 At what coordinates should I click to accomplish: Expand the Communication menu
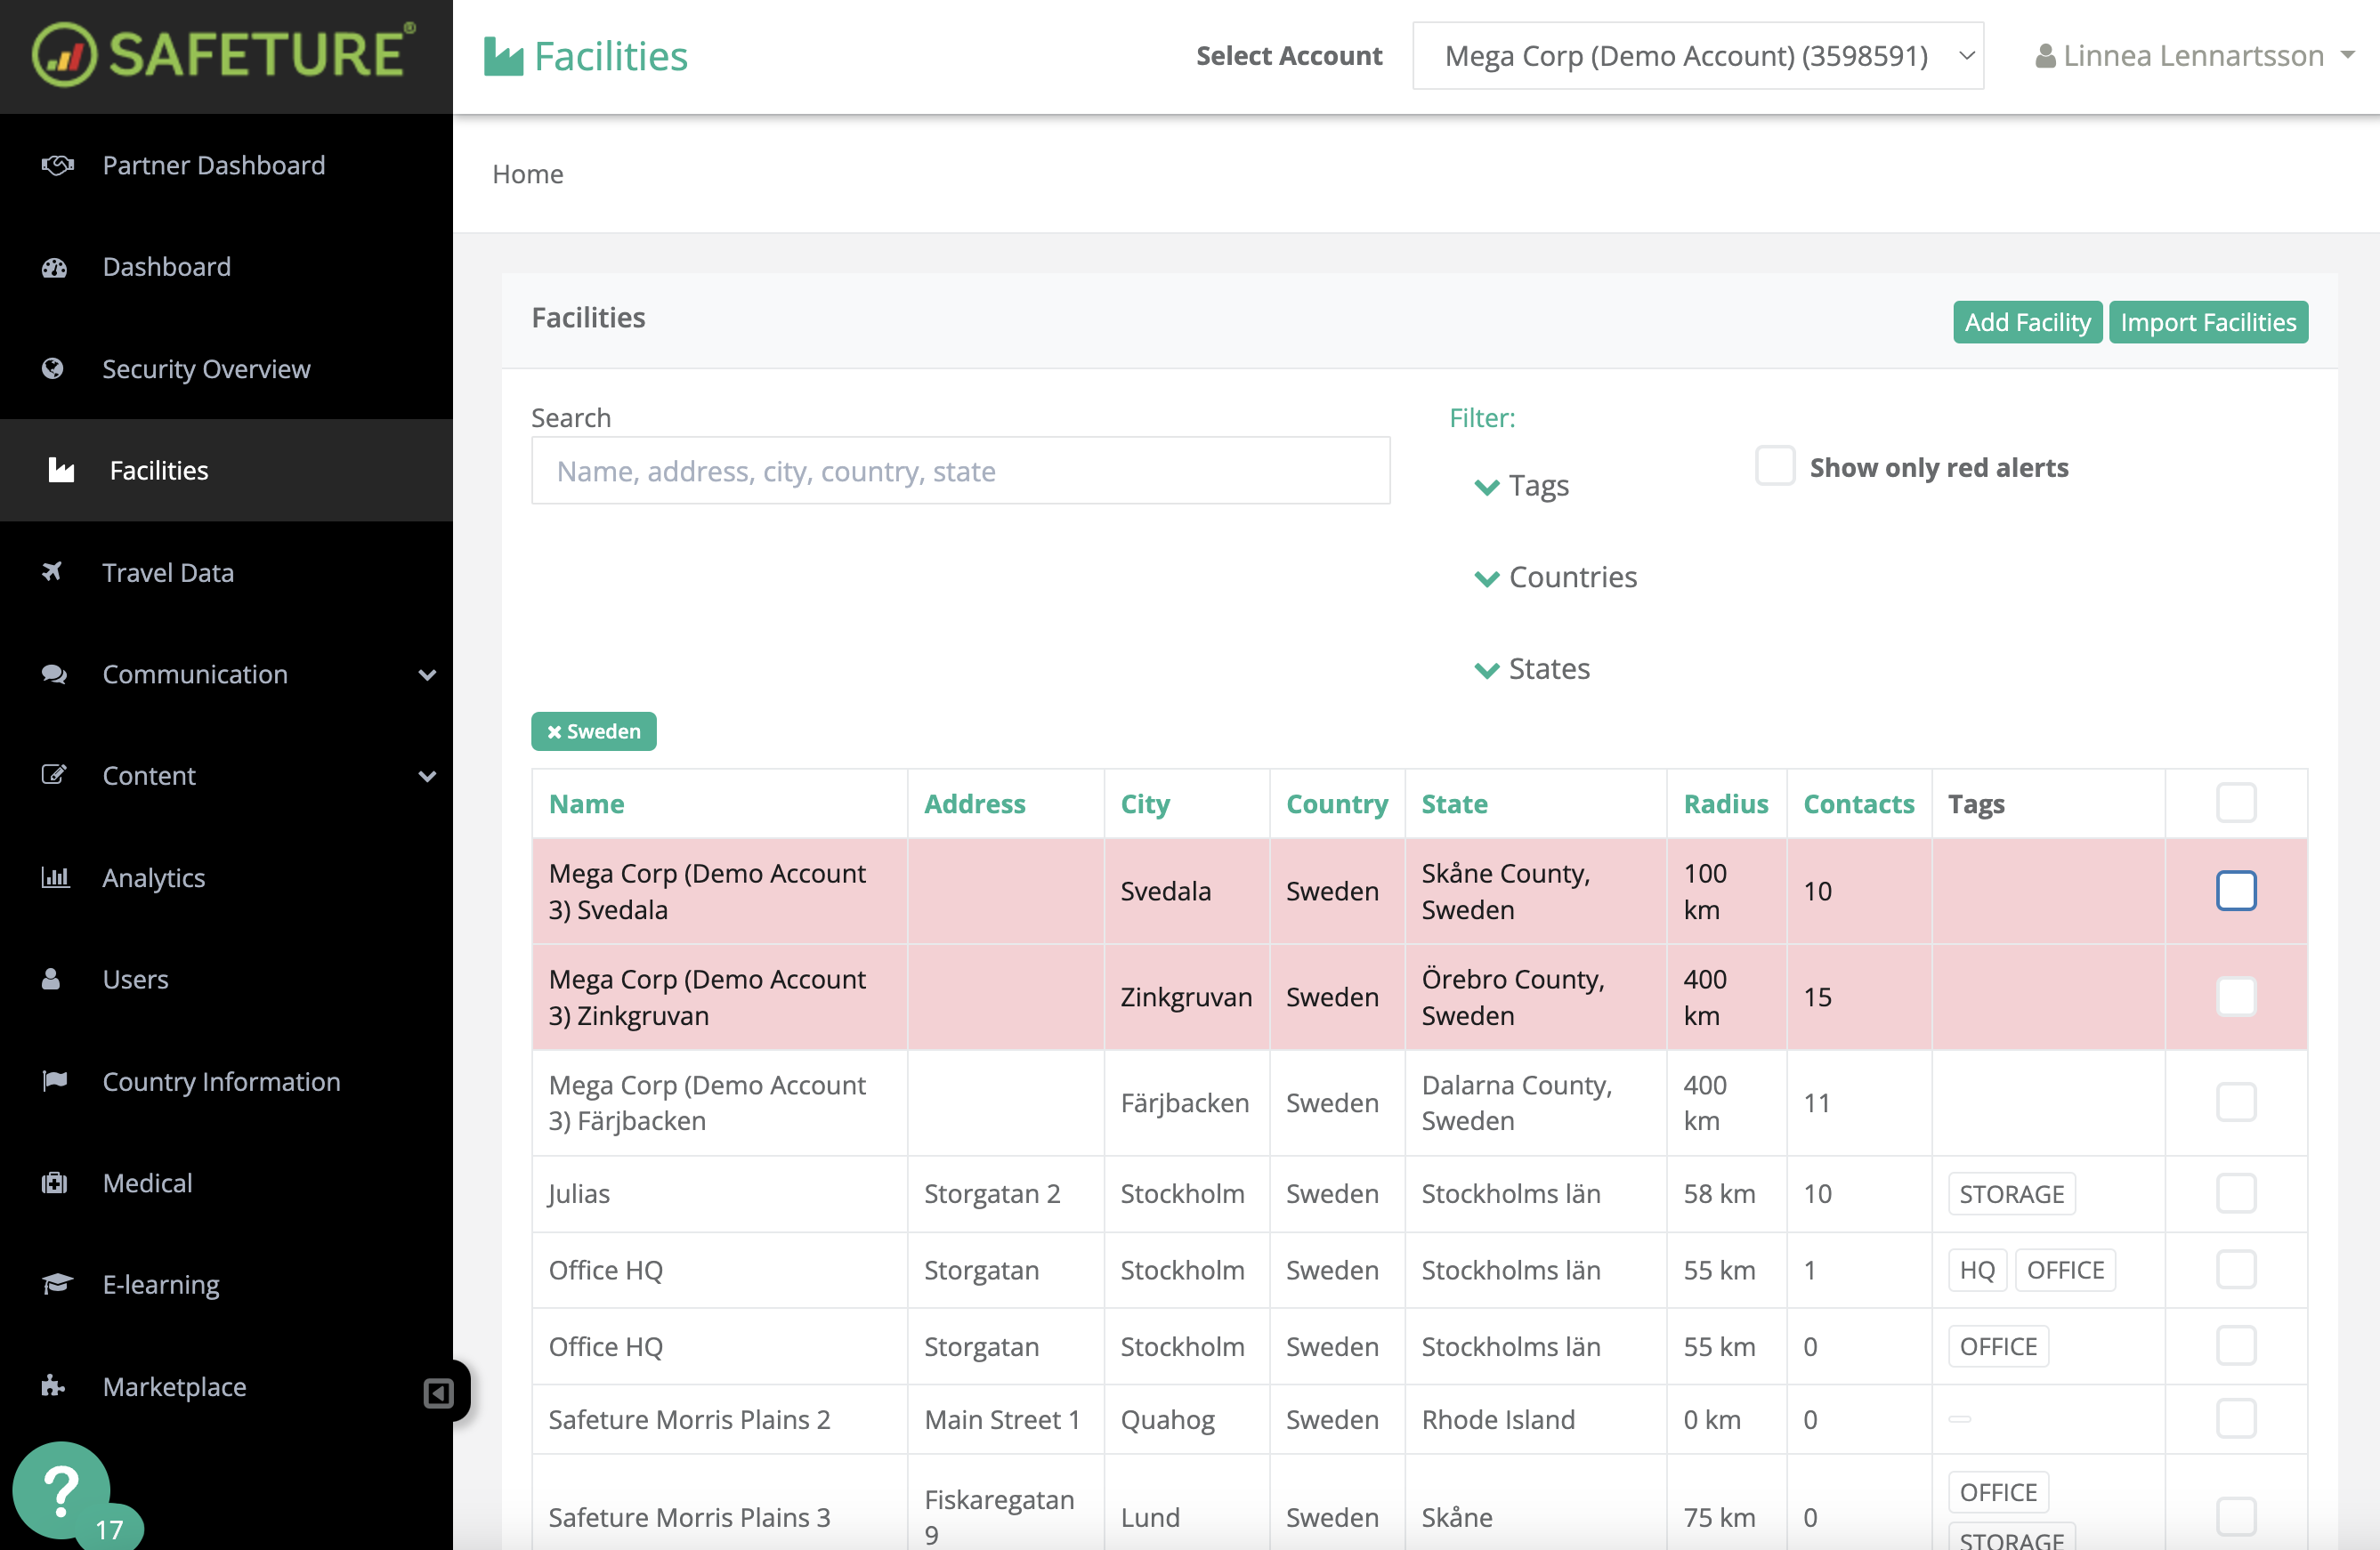[x=195, y=674]
